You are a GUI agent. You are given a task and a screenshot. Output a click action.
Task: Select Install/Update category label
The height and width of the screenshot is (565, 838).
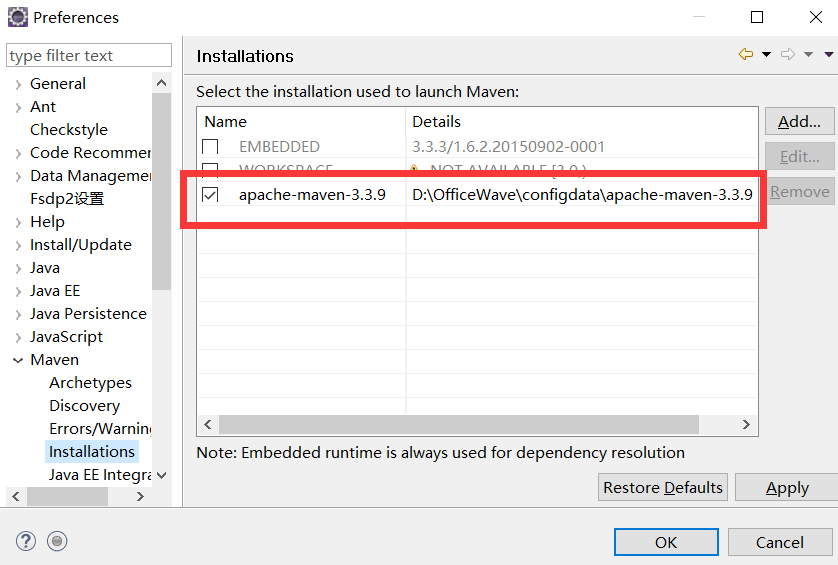point(81,245)
